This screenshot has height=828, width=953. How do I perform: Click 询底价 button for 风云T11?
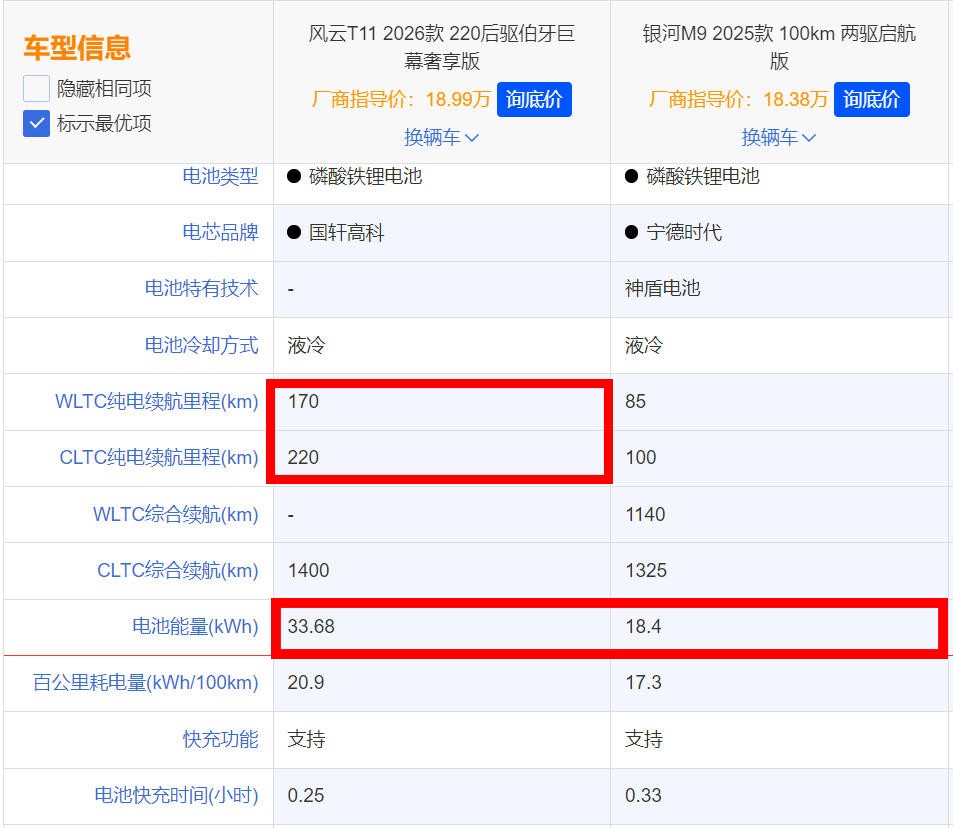[534, 99]
